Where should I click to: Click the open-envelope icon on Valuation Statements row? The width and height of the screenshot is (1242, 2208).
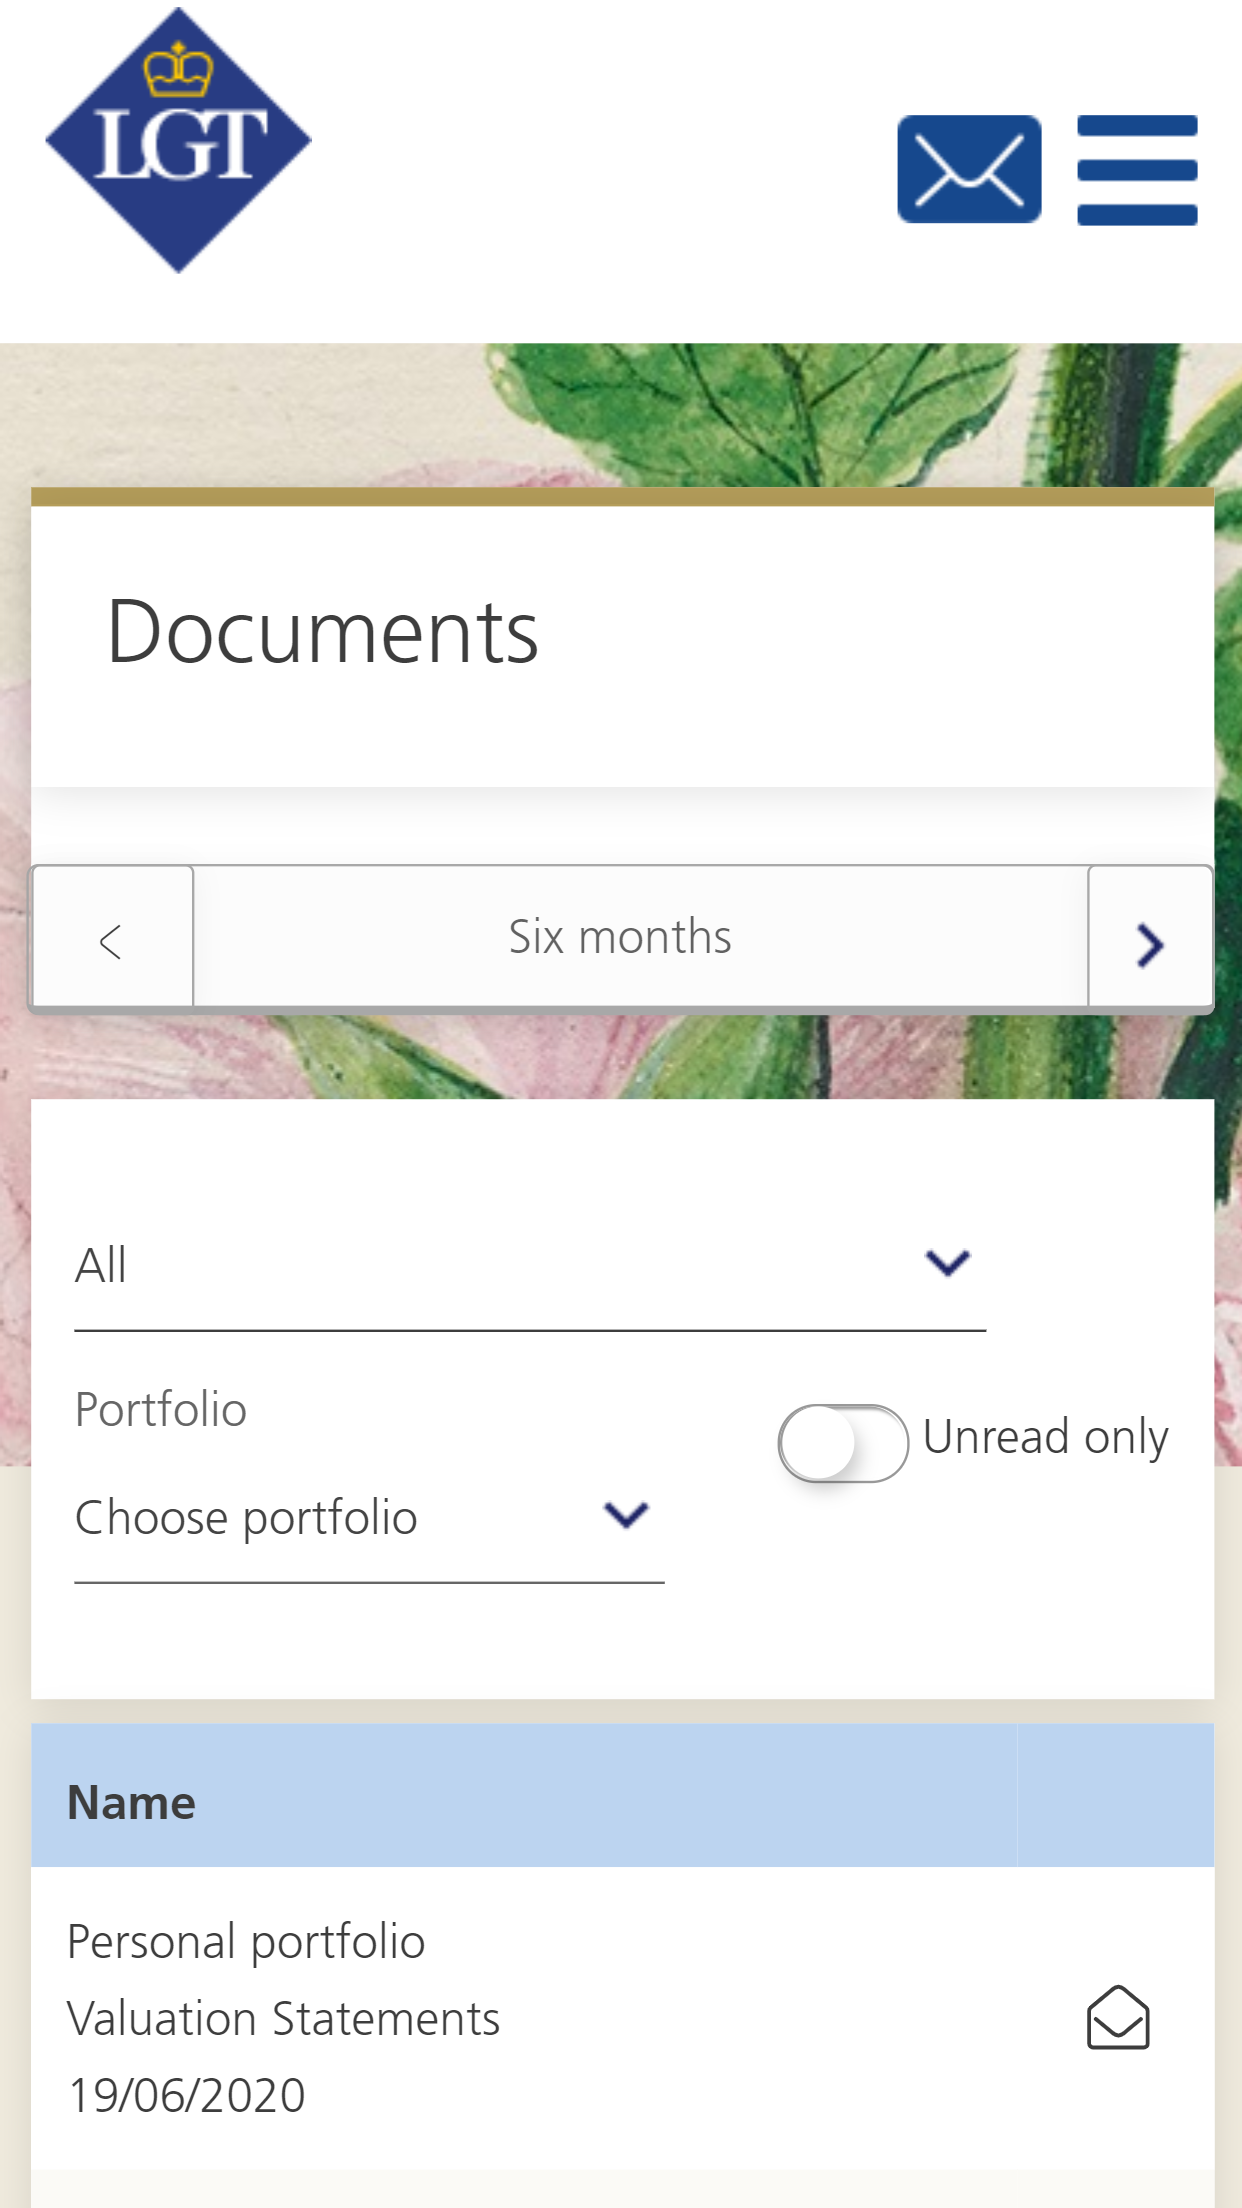coord(1117,2018)
